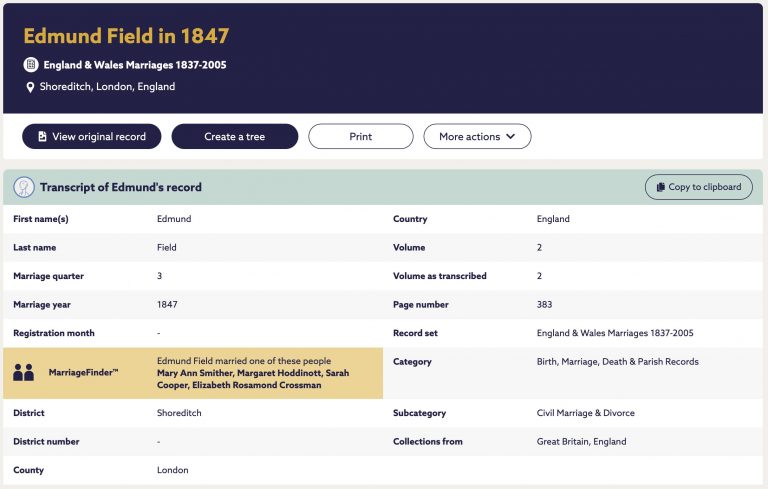Click the document icon in View original record
The image size is (768, 489).
pyautogui.click(x=42, y=136)
